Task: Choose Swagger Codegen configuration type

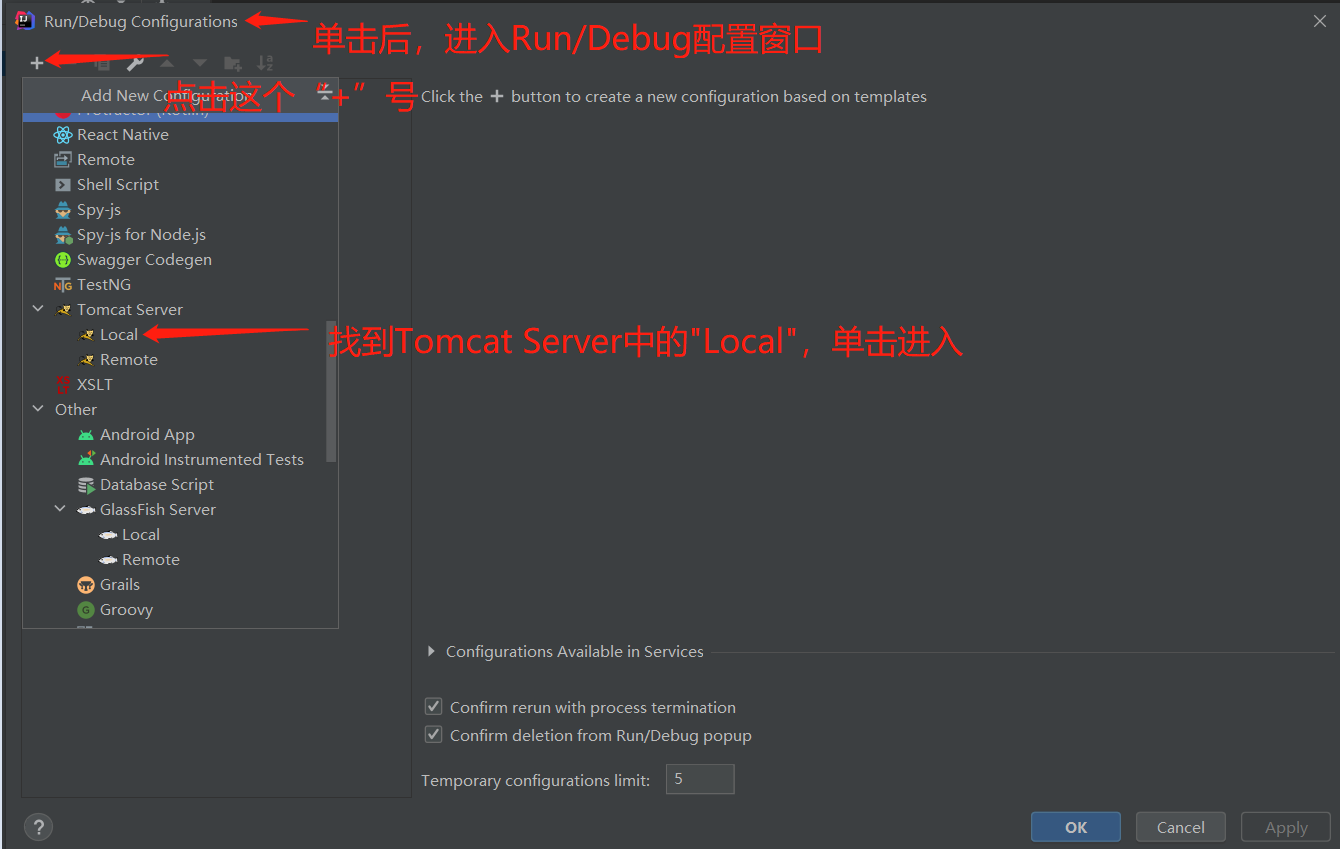Action: click(x=144, y=260)
